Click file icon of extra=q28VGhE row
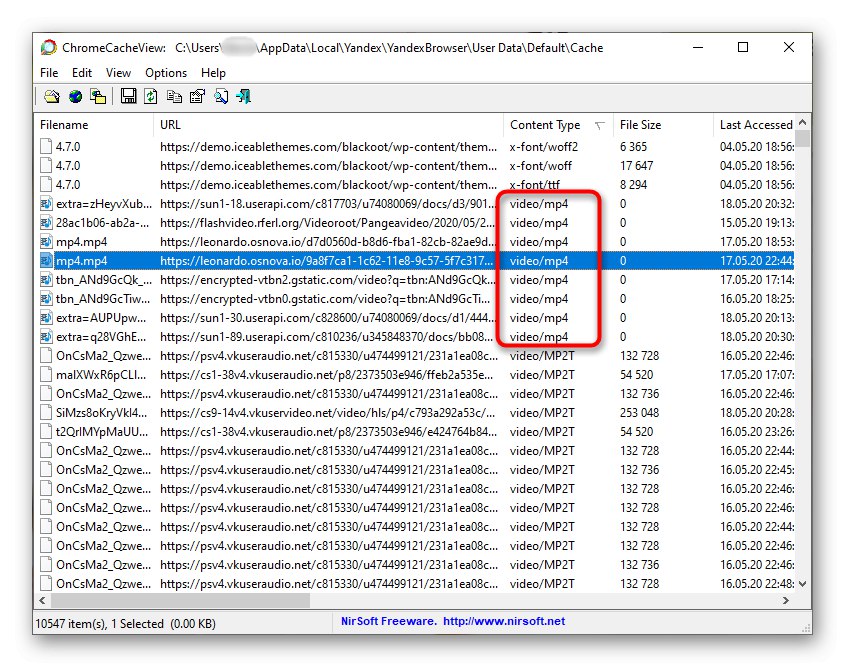 (x=46, y=337)
